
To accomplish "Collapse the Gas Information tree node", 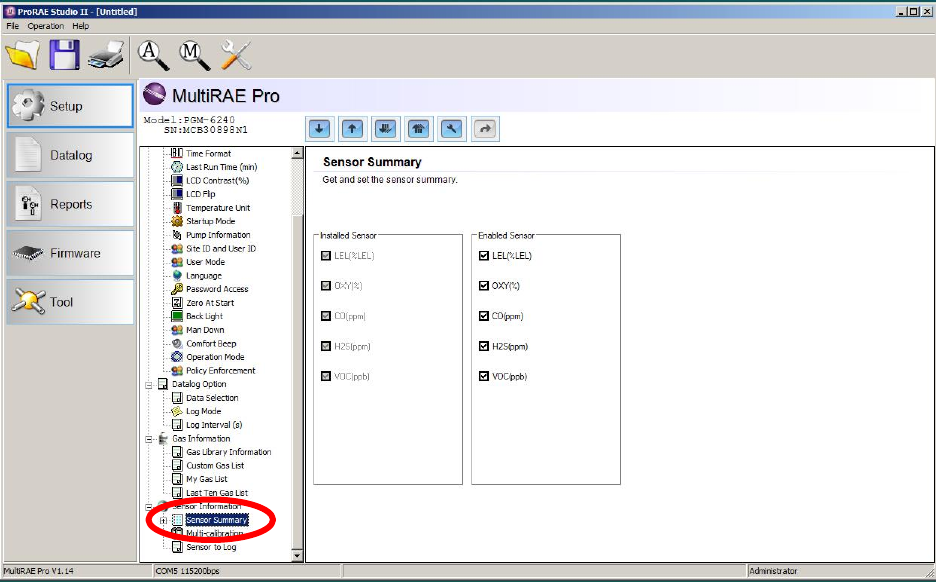I will coord(149,439).
